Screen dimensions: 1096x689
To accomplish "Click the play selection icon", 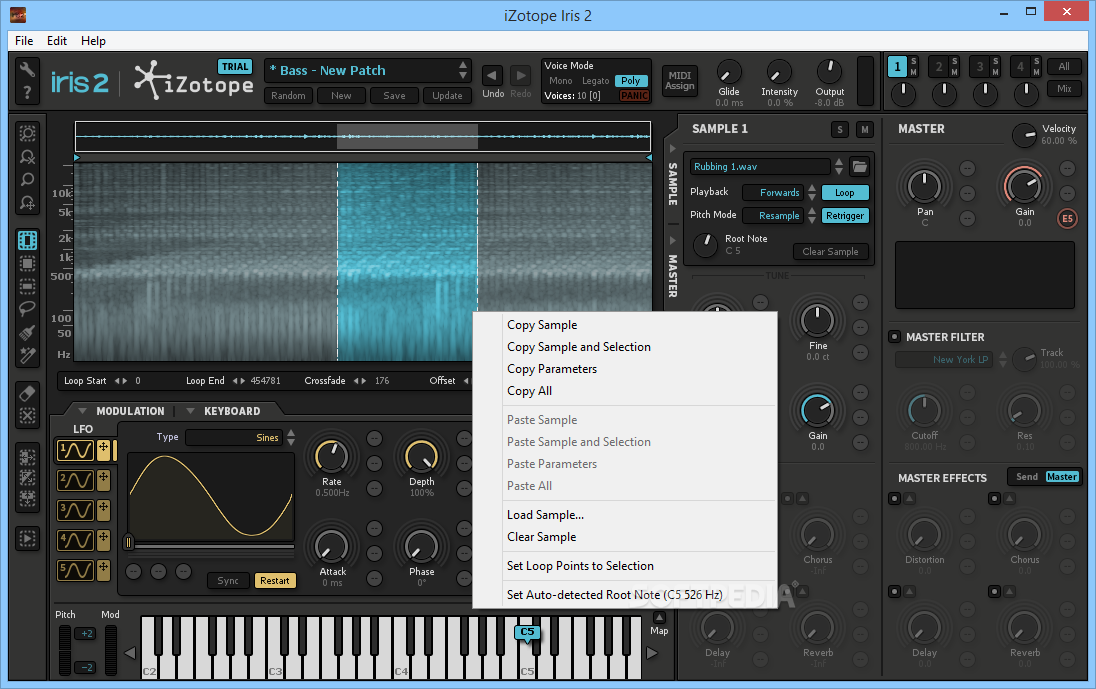I will tap(27, 539).
